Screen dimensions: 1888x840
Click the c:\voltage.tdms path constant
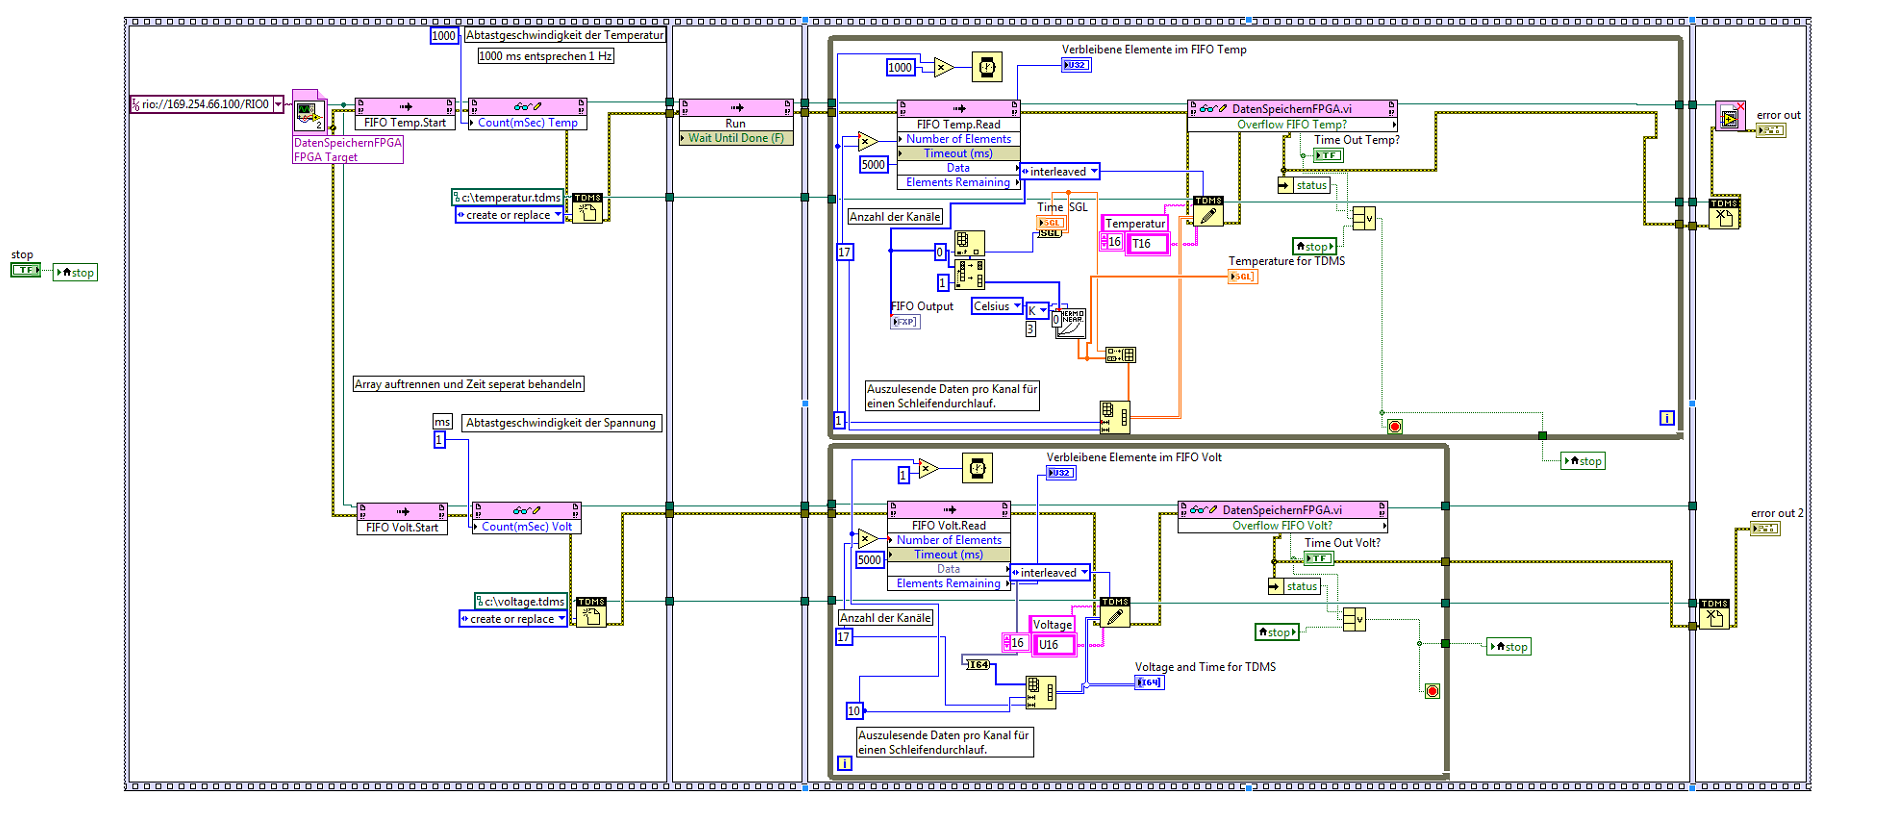pyautogui.click(x=521, y=602)
